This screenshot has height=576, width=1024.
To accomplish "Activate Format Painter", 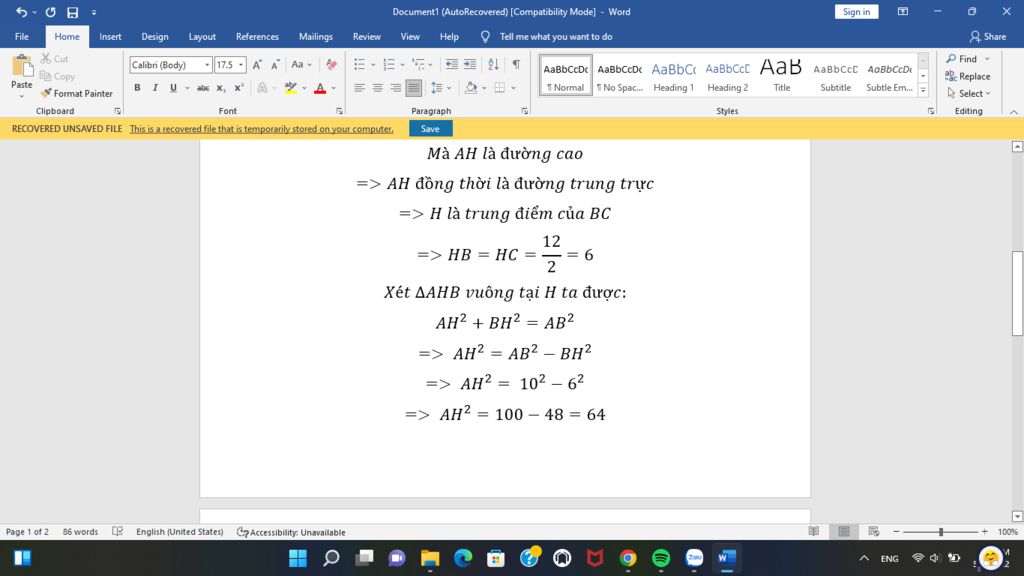I will [x=76, y=93].
